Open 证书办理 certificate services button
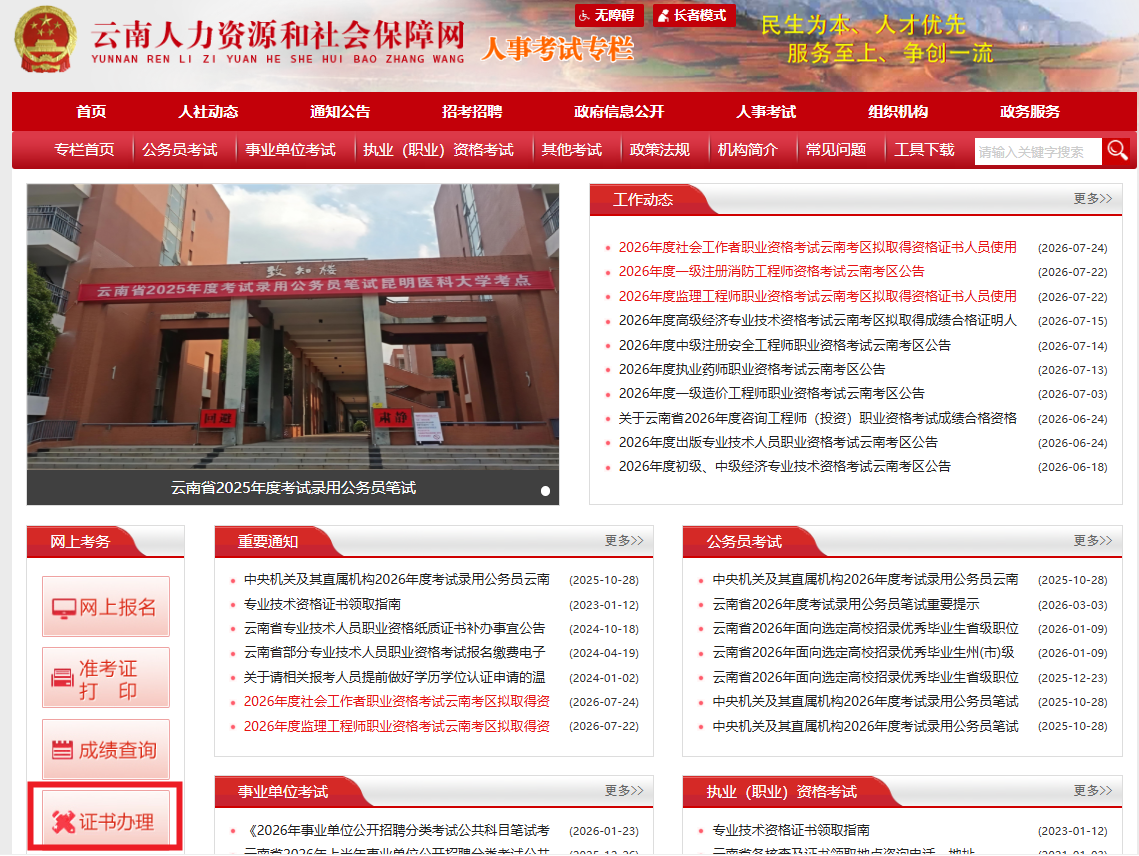This screenshot has width=1139, height=856. click(105, 820)
